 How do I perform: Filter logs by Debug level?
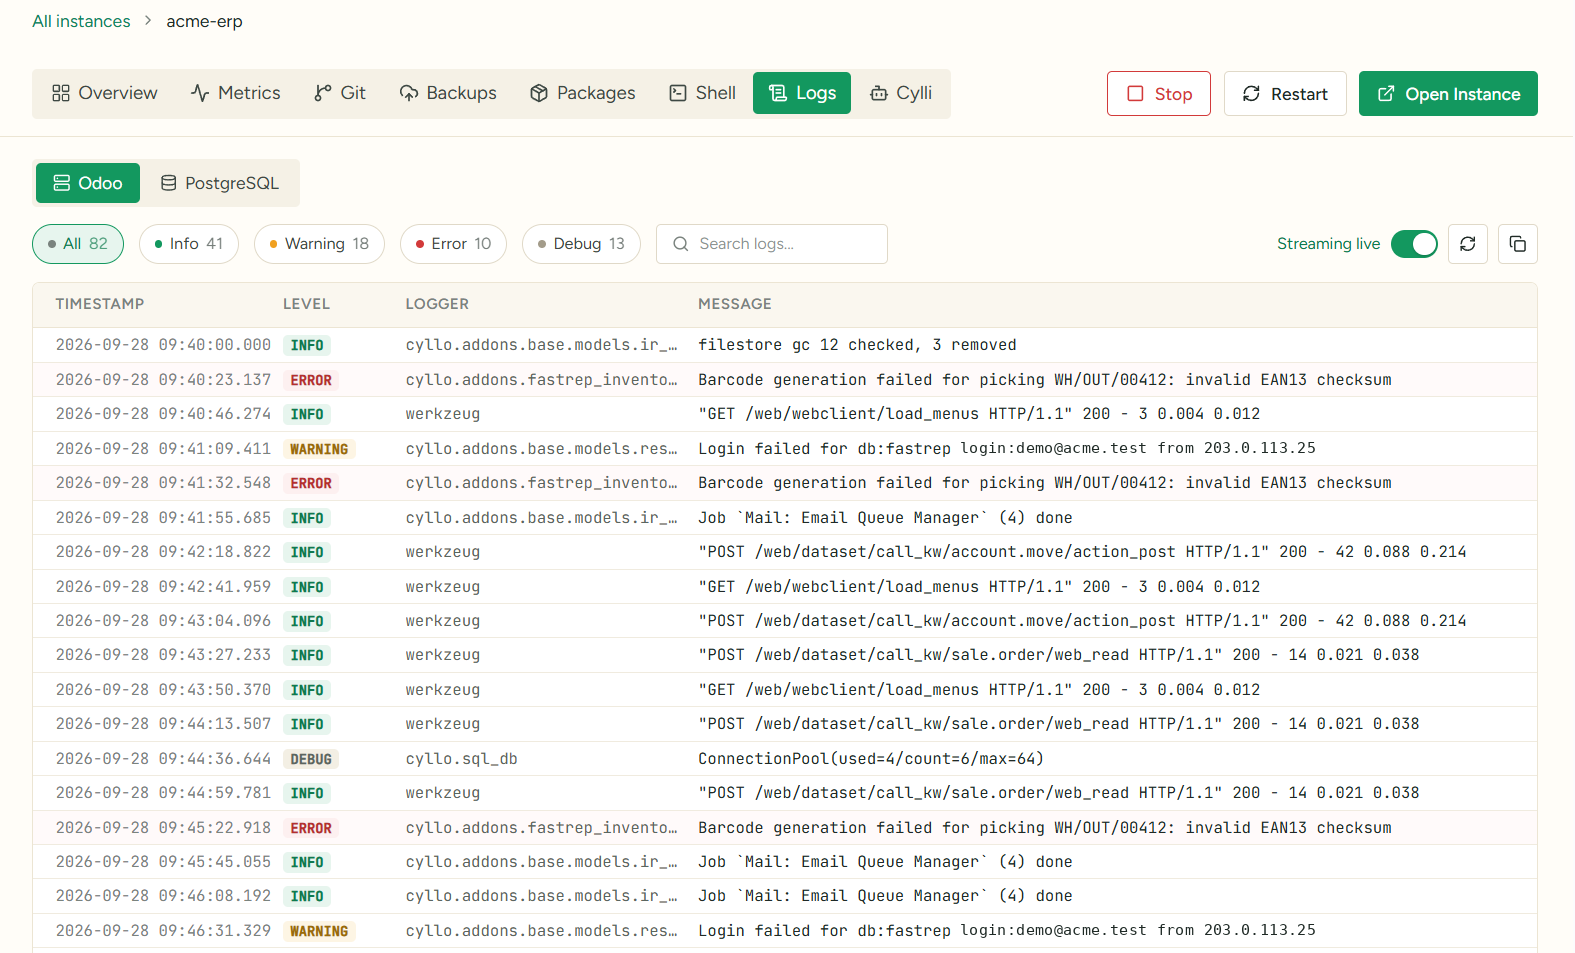pyautogui.click(x=581, y=244)
